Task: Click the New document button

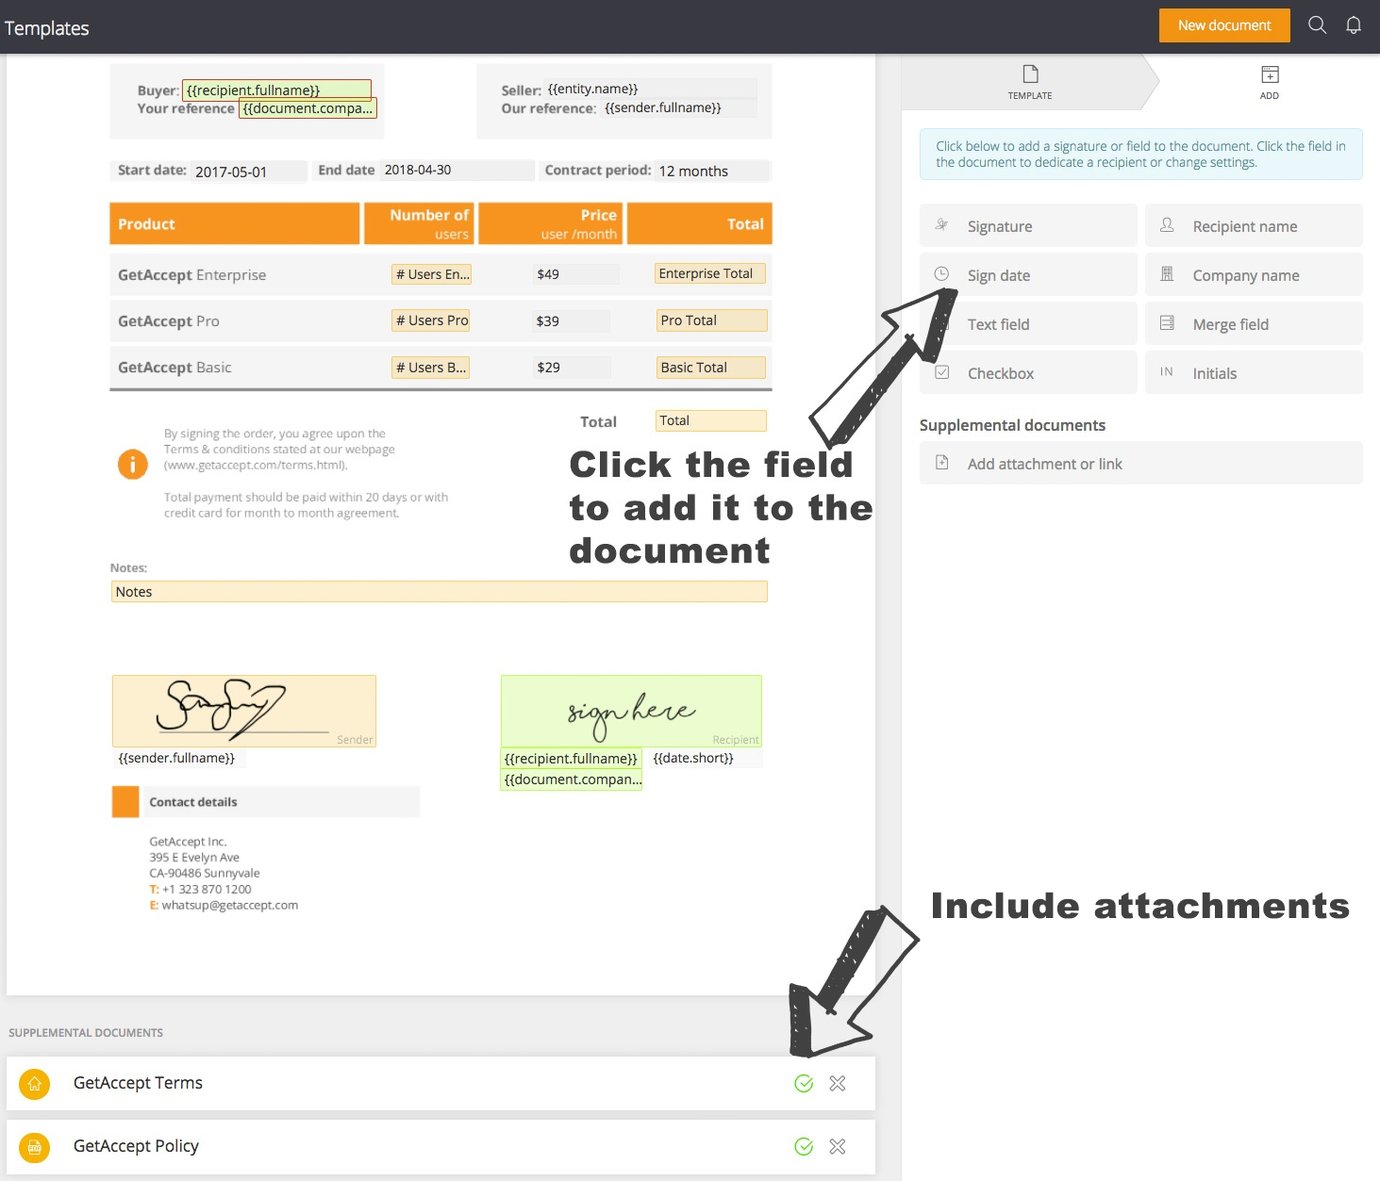Action: 1224,25
